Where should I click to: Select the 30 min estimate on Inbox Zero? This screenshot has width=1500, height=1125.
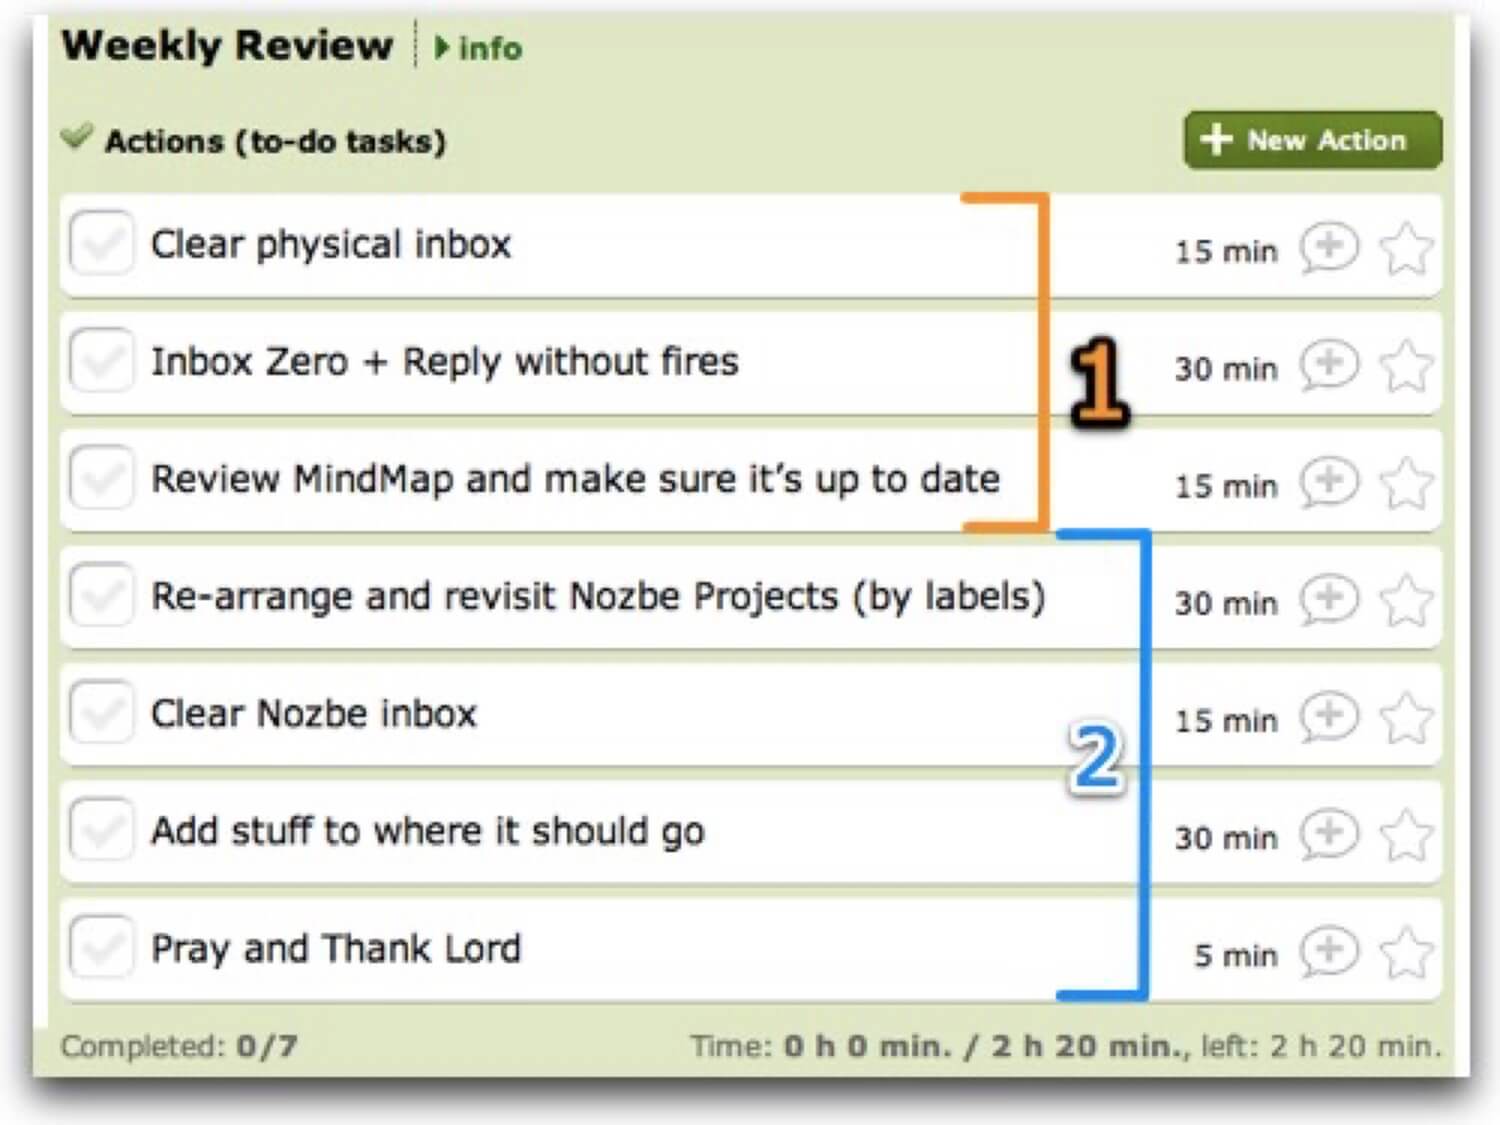coord(1226,368)
